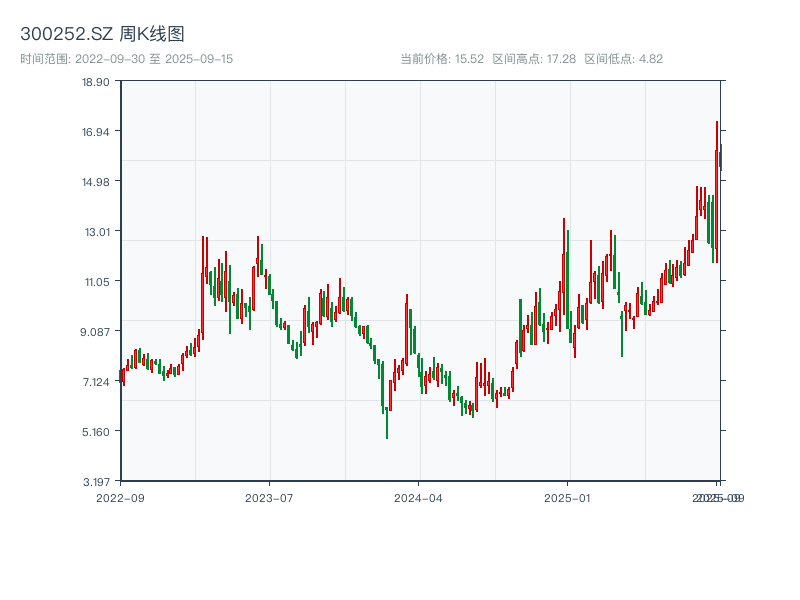Click y-axis value 9.087

tap(95, 332)
